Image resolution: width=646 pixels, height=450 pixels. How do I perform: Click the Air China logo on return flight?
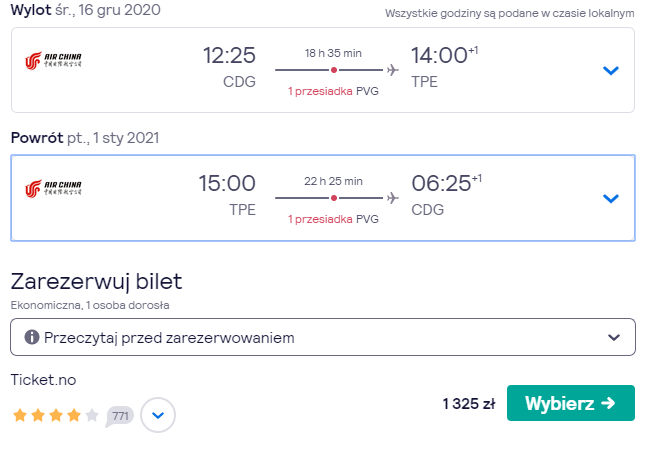coord(53,189)
